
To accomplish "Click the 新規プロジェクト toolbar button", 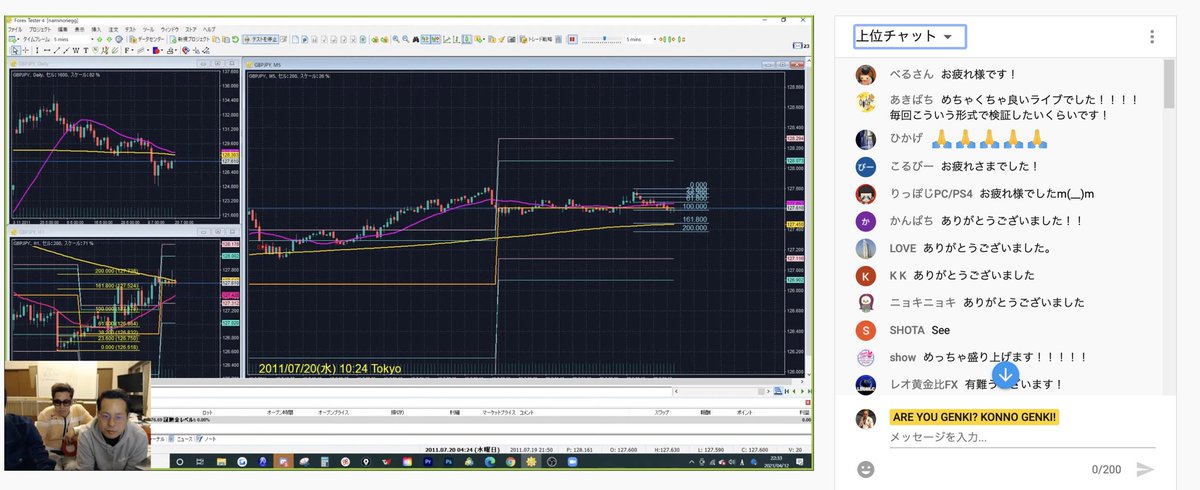I will (191, 39).
